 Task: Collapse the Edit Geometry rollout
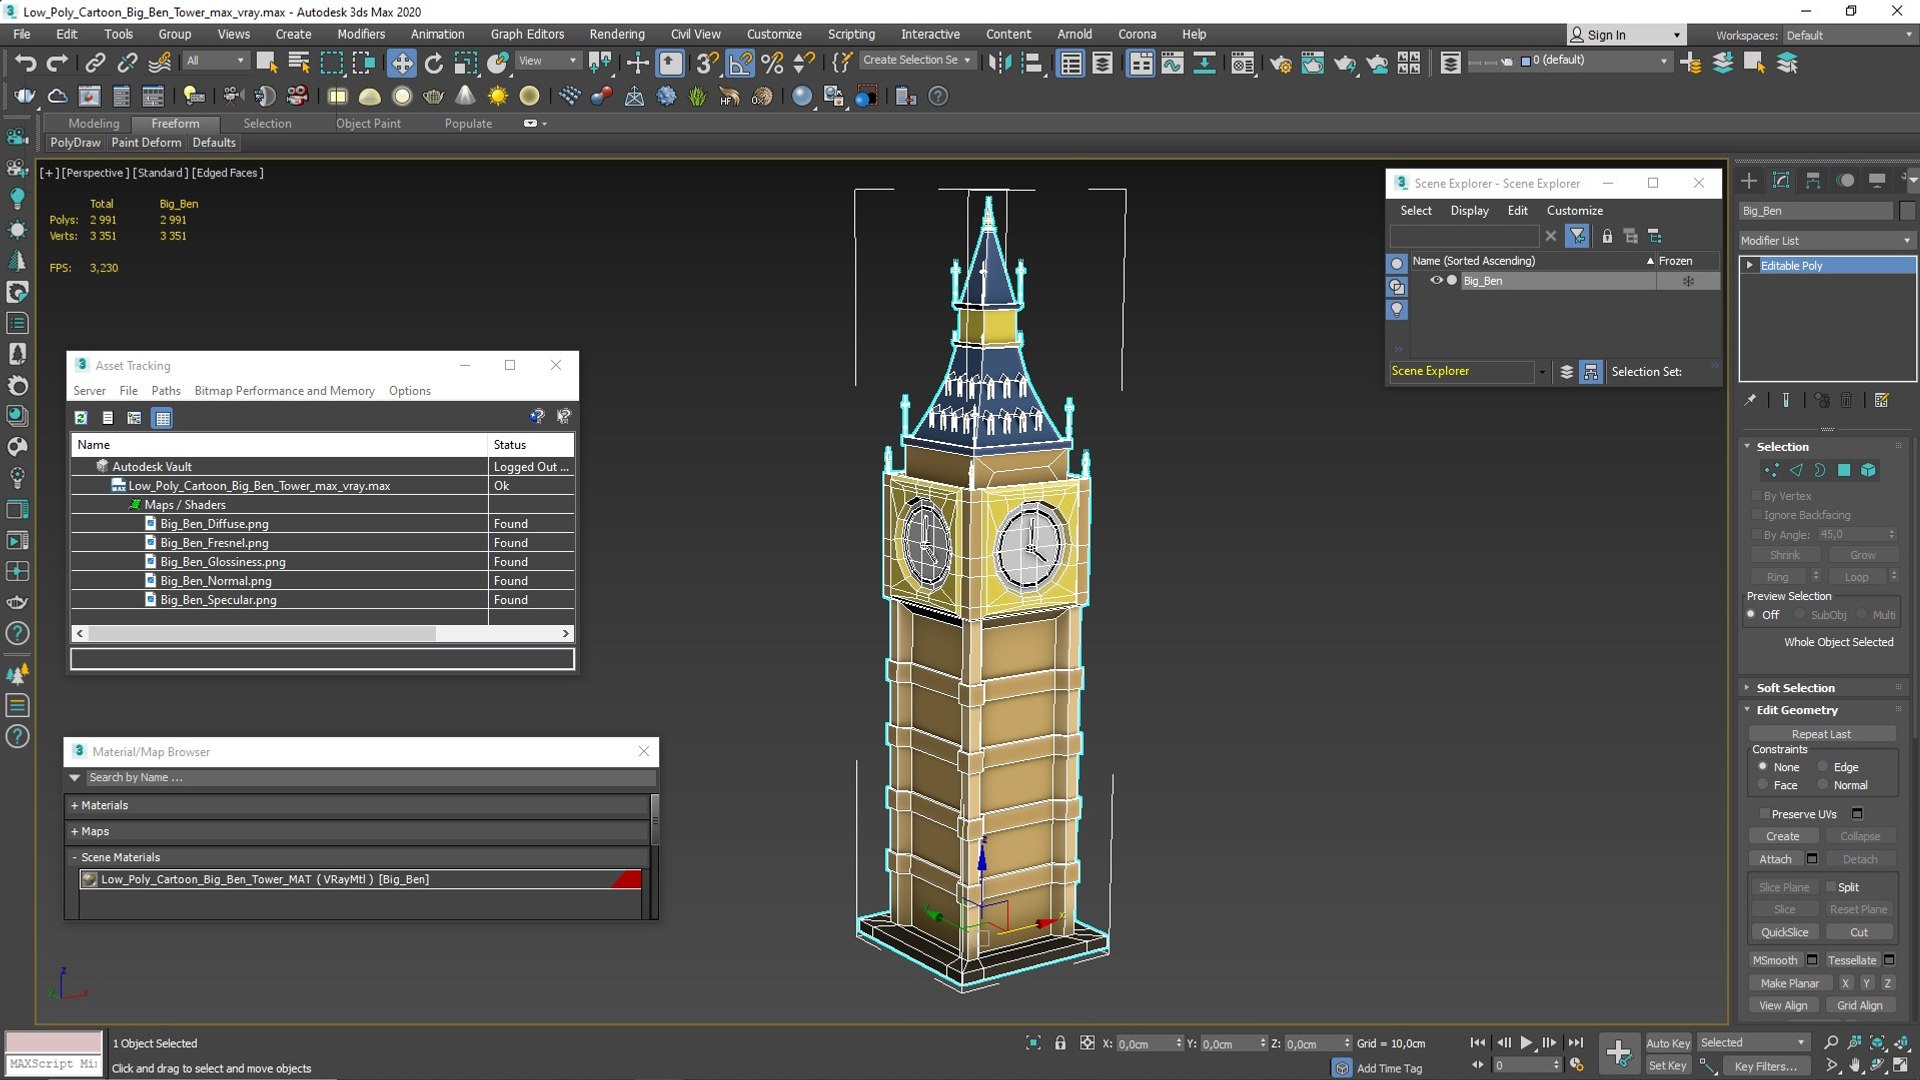[1797, 710]
